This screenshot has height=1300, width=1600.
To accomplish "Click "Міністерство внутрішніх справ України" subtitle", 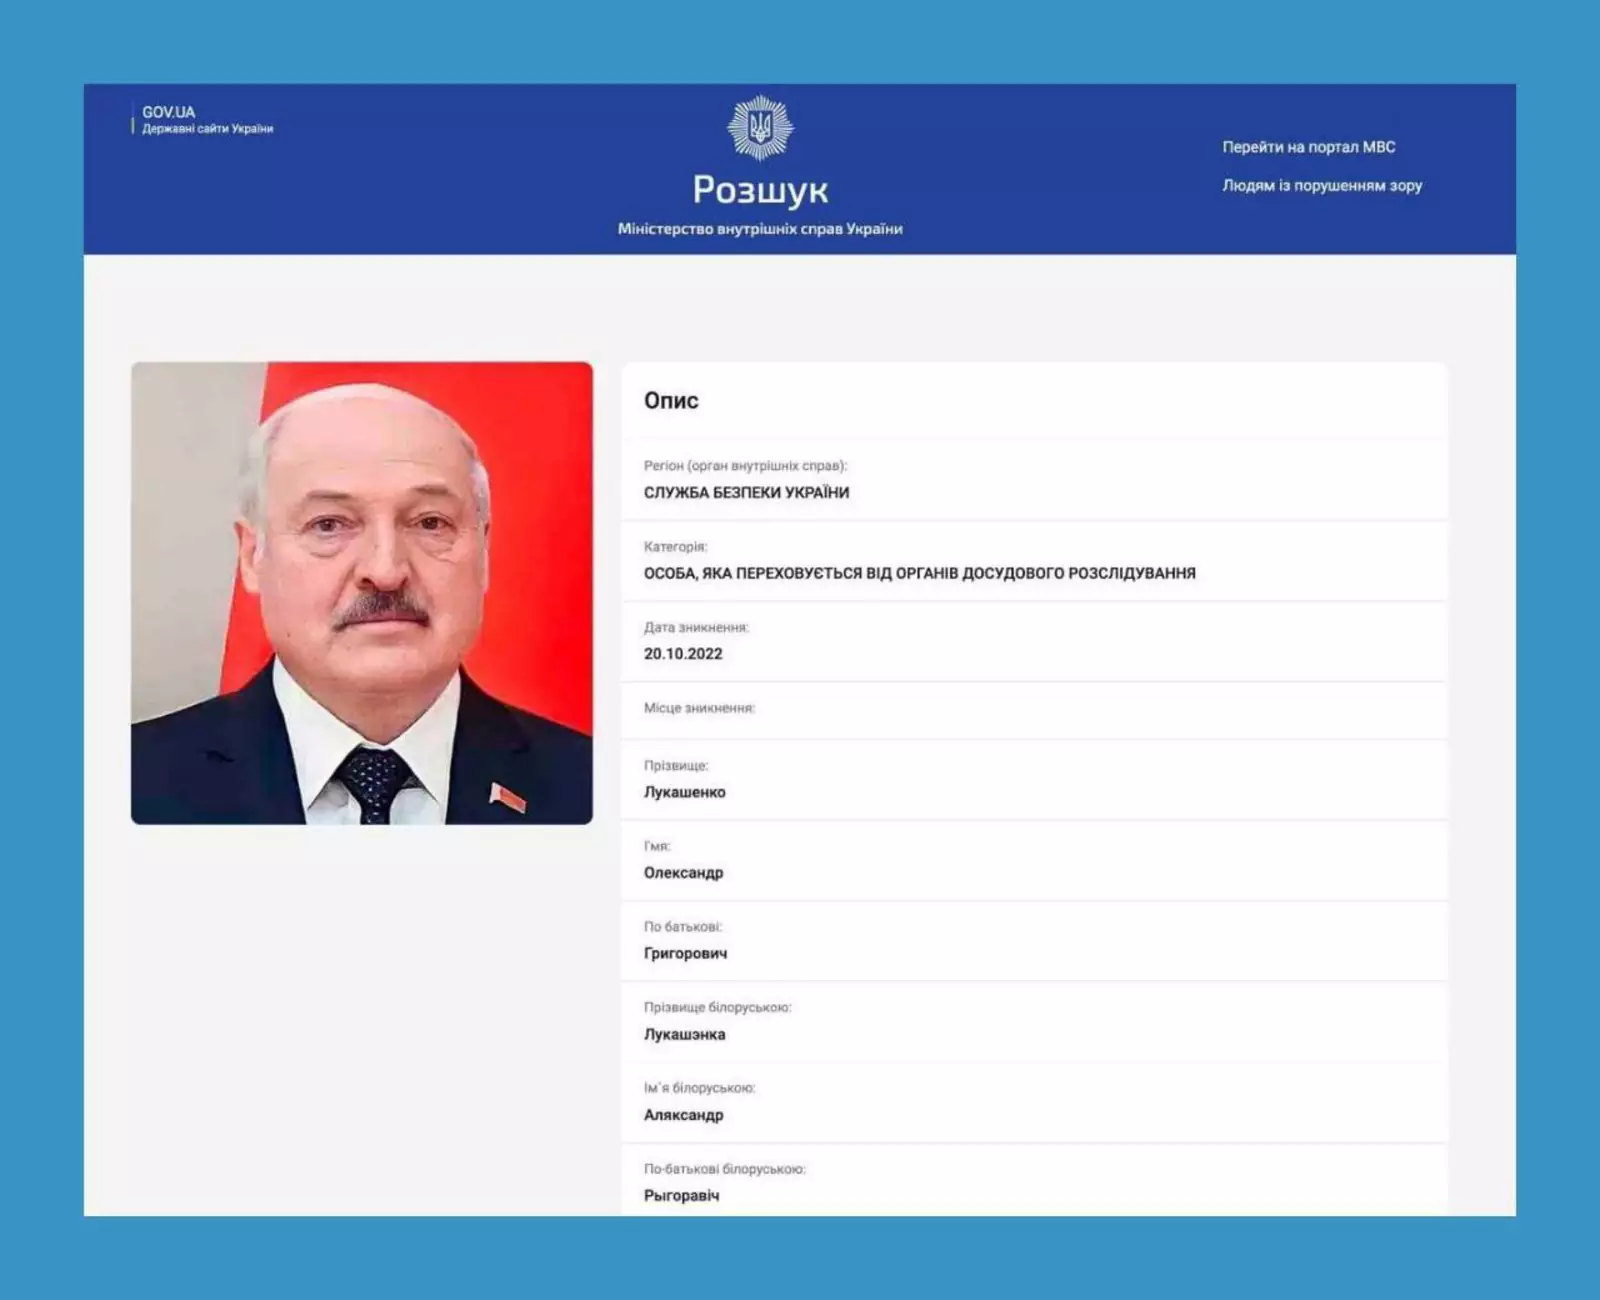I will point(763,227).
